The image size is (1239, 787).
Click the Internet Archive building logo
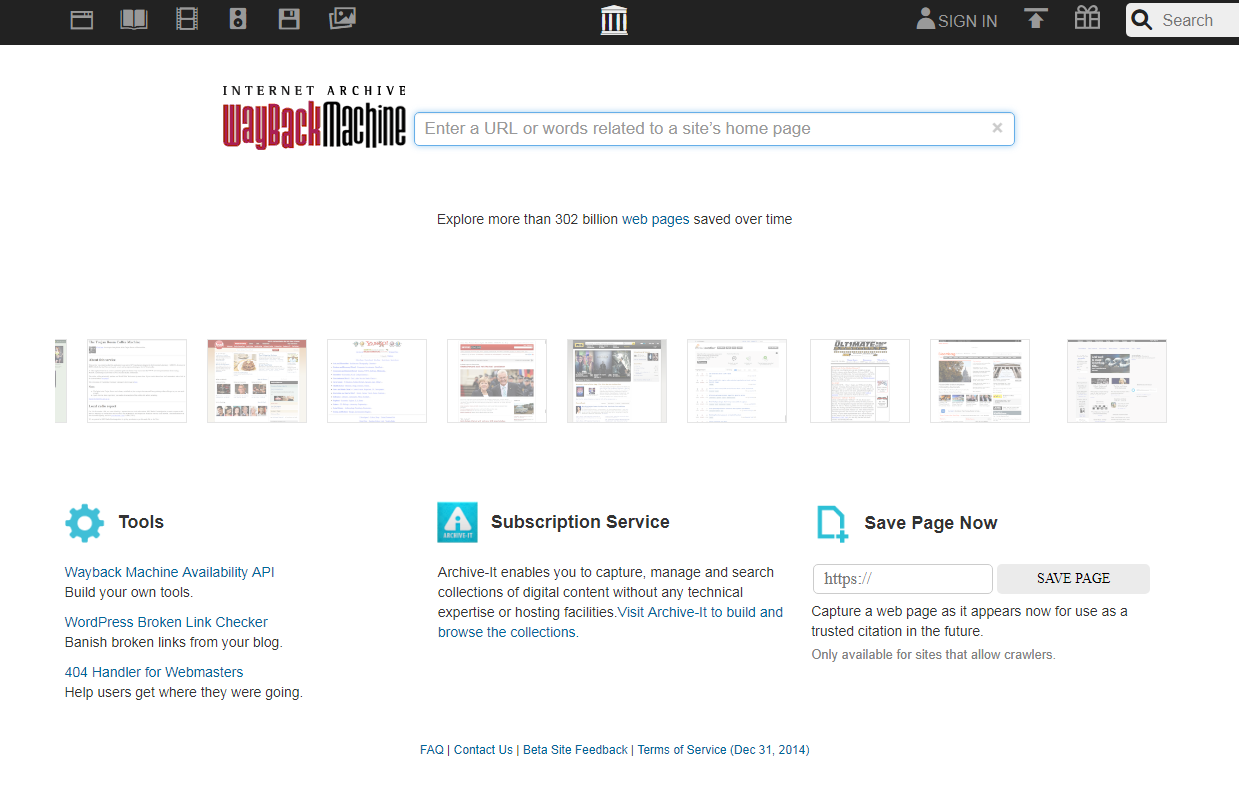[x=614, y=20]
